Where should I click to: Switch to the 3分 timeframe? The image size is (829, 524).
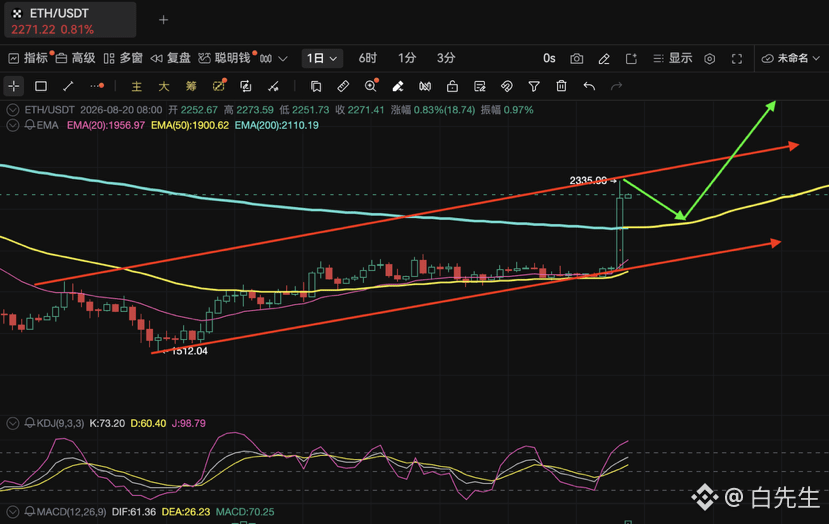click(446, 58)
